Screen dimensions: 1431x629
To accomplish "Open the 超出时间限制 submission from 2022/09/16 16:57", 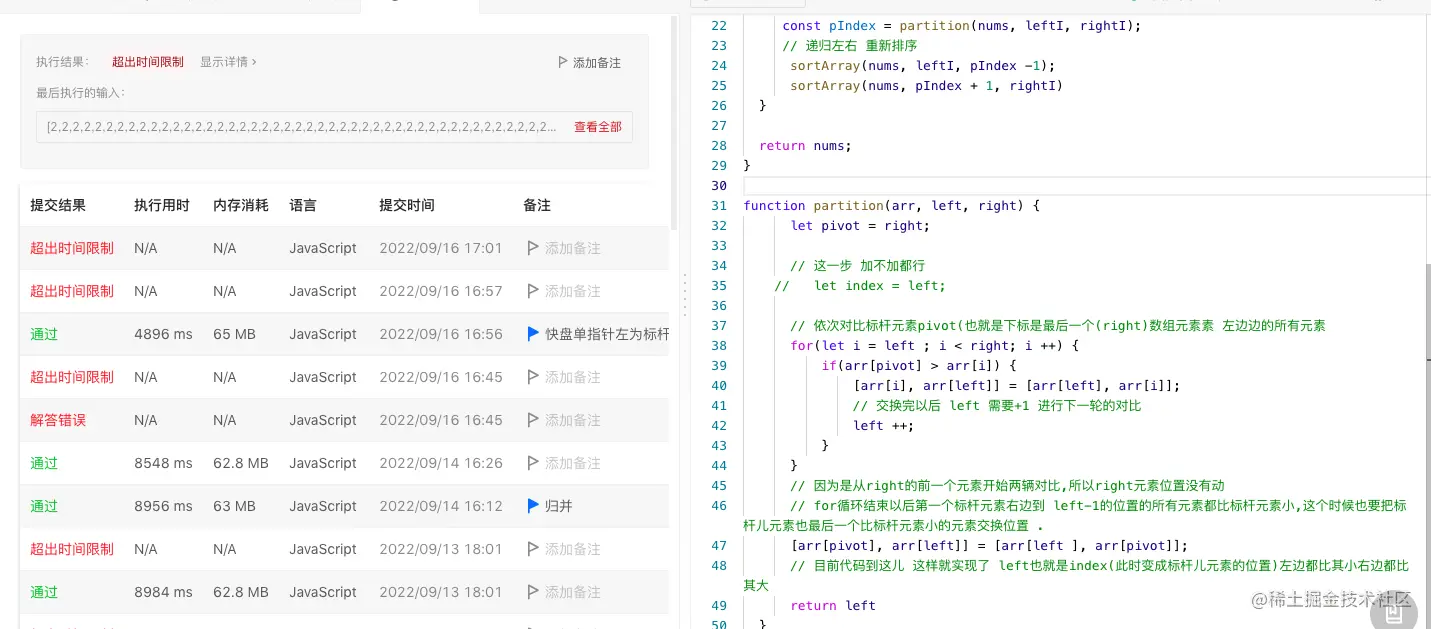I will (x=72, y=291).
